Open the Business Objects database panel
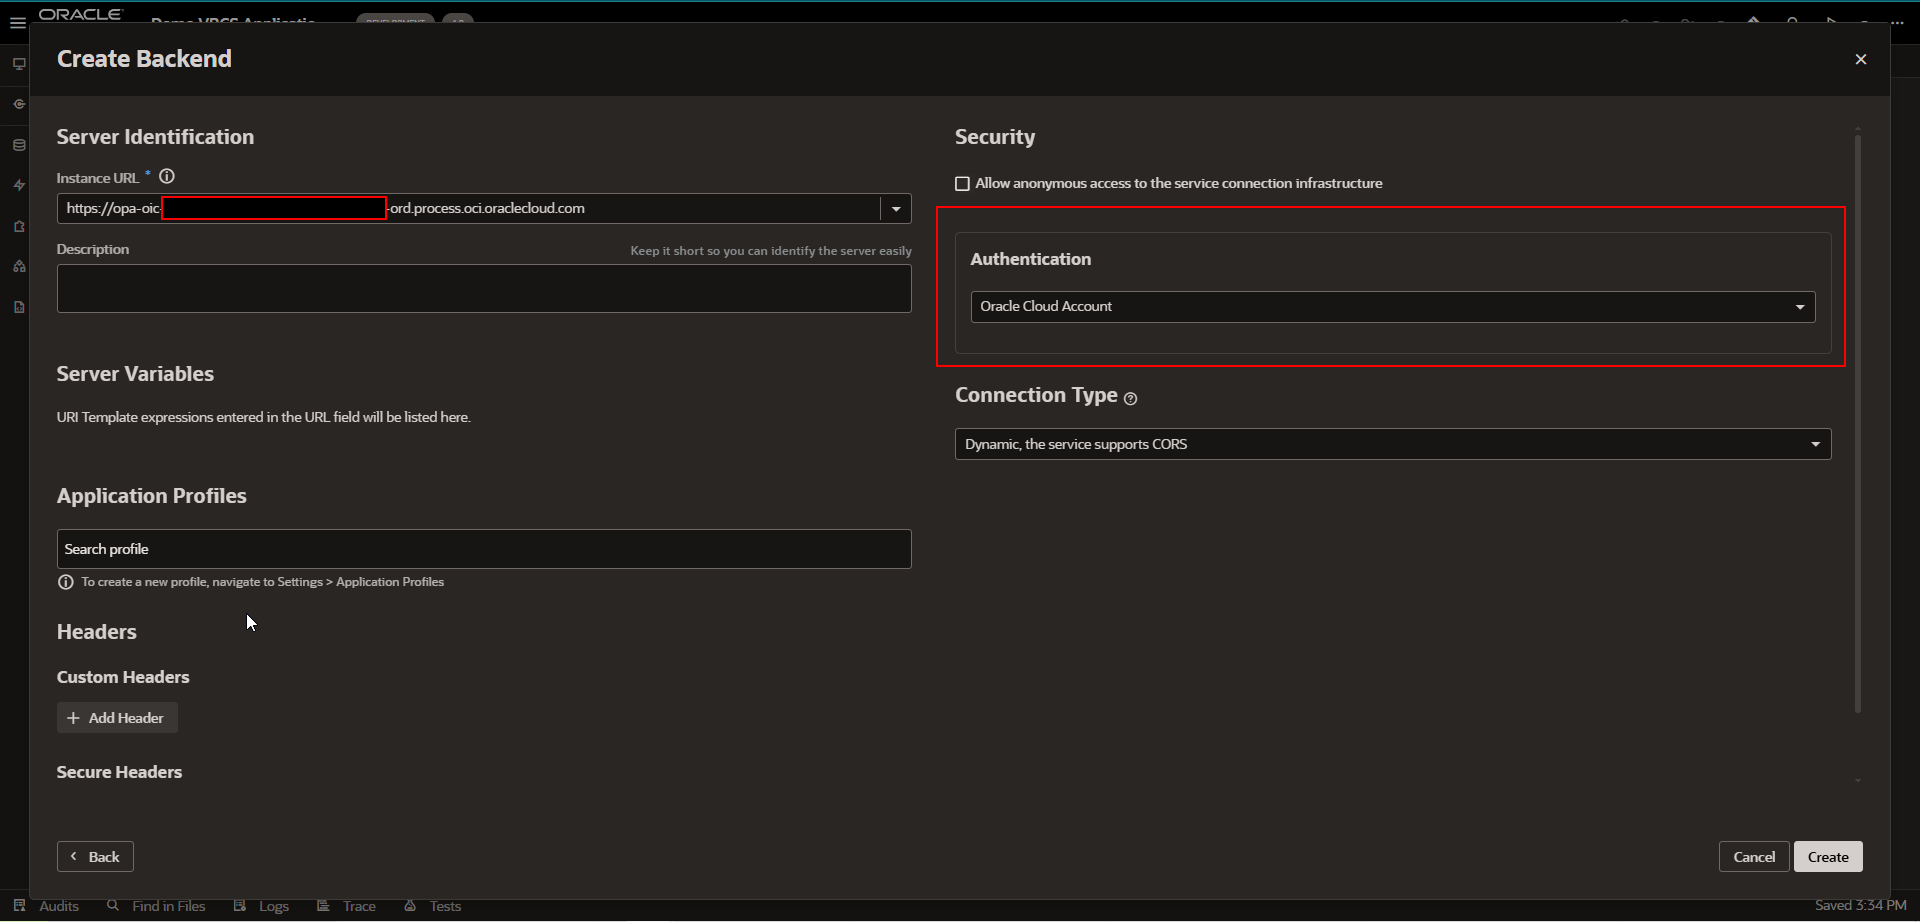The image size is (1920, 922). coord(18,145)
